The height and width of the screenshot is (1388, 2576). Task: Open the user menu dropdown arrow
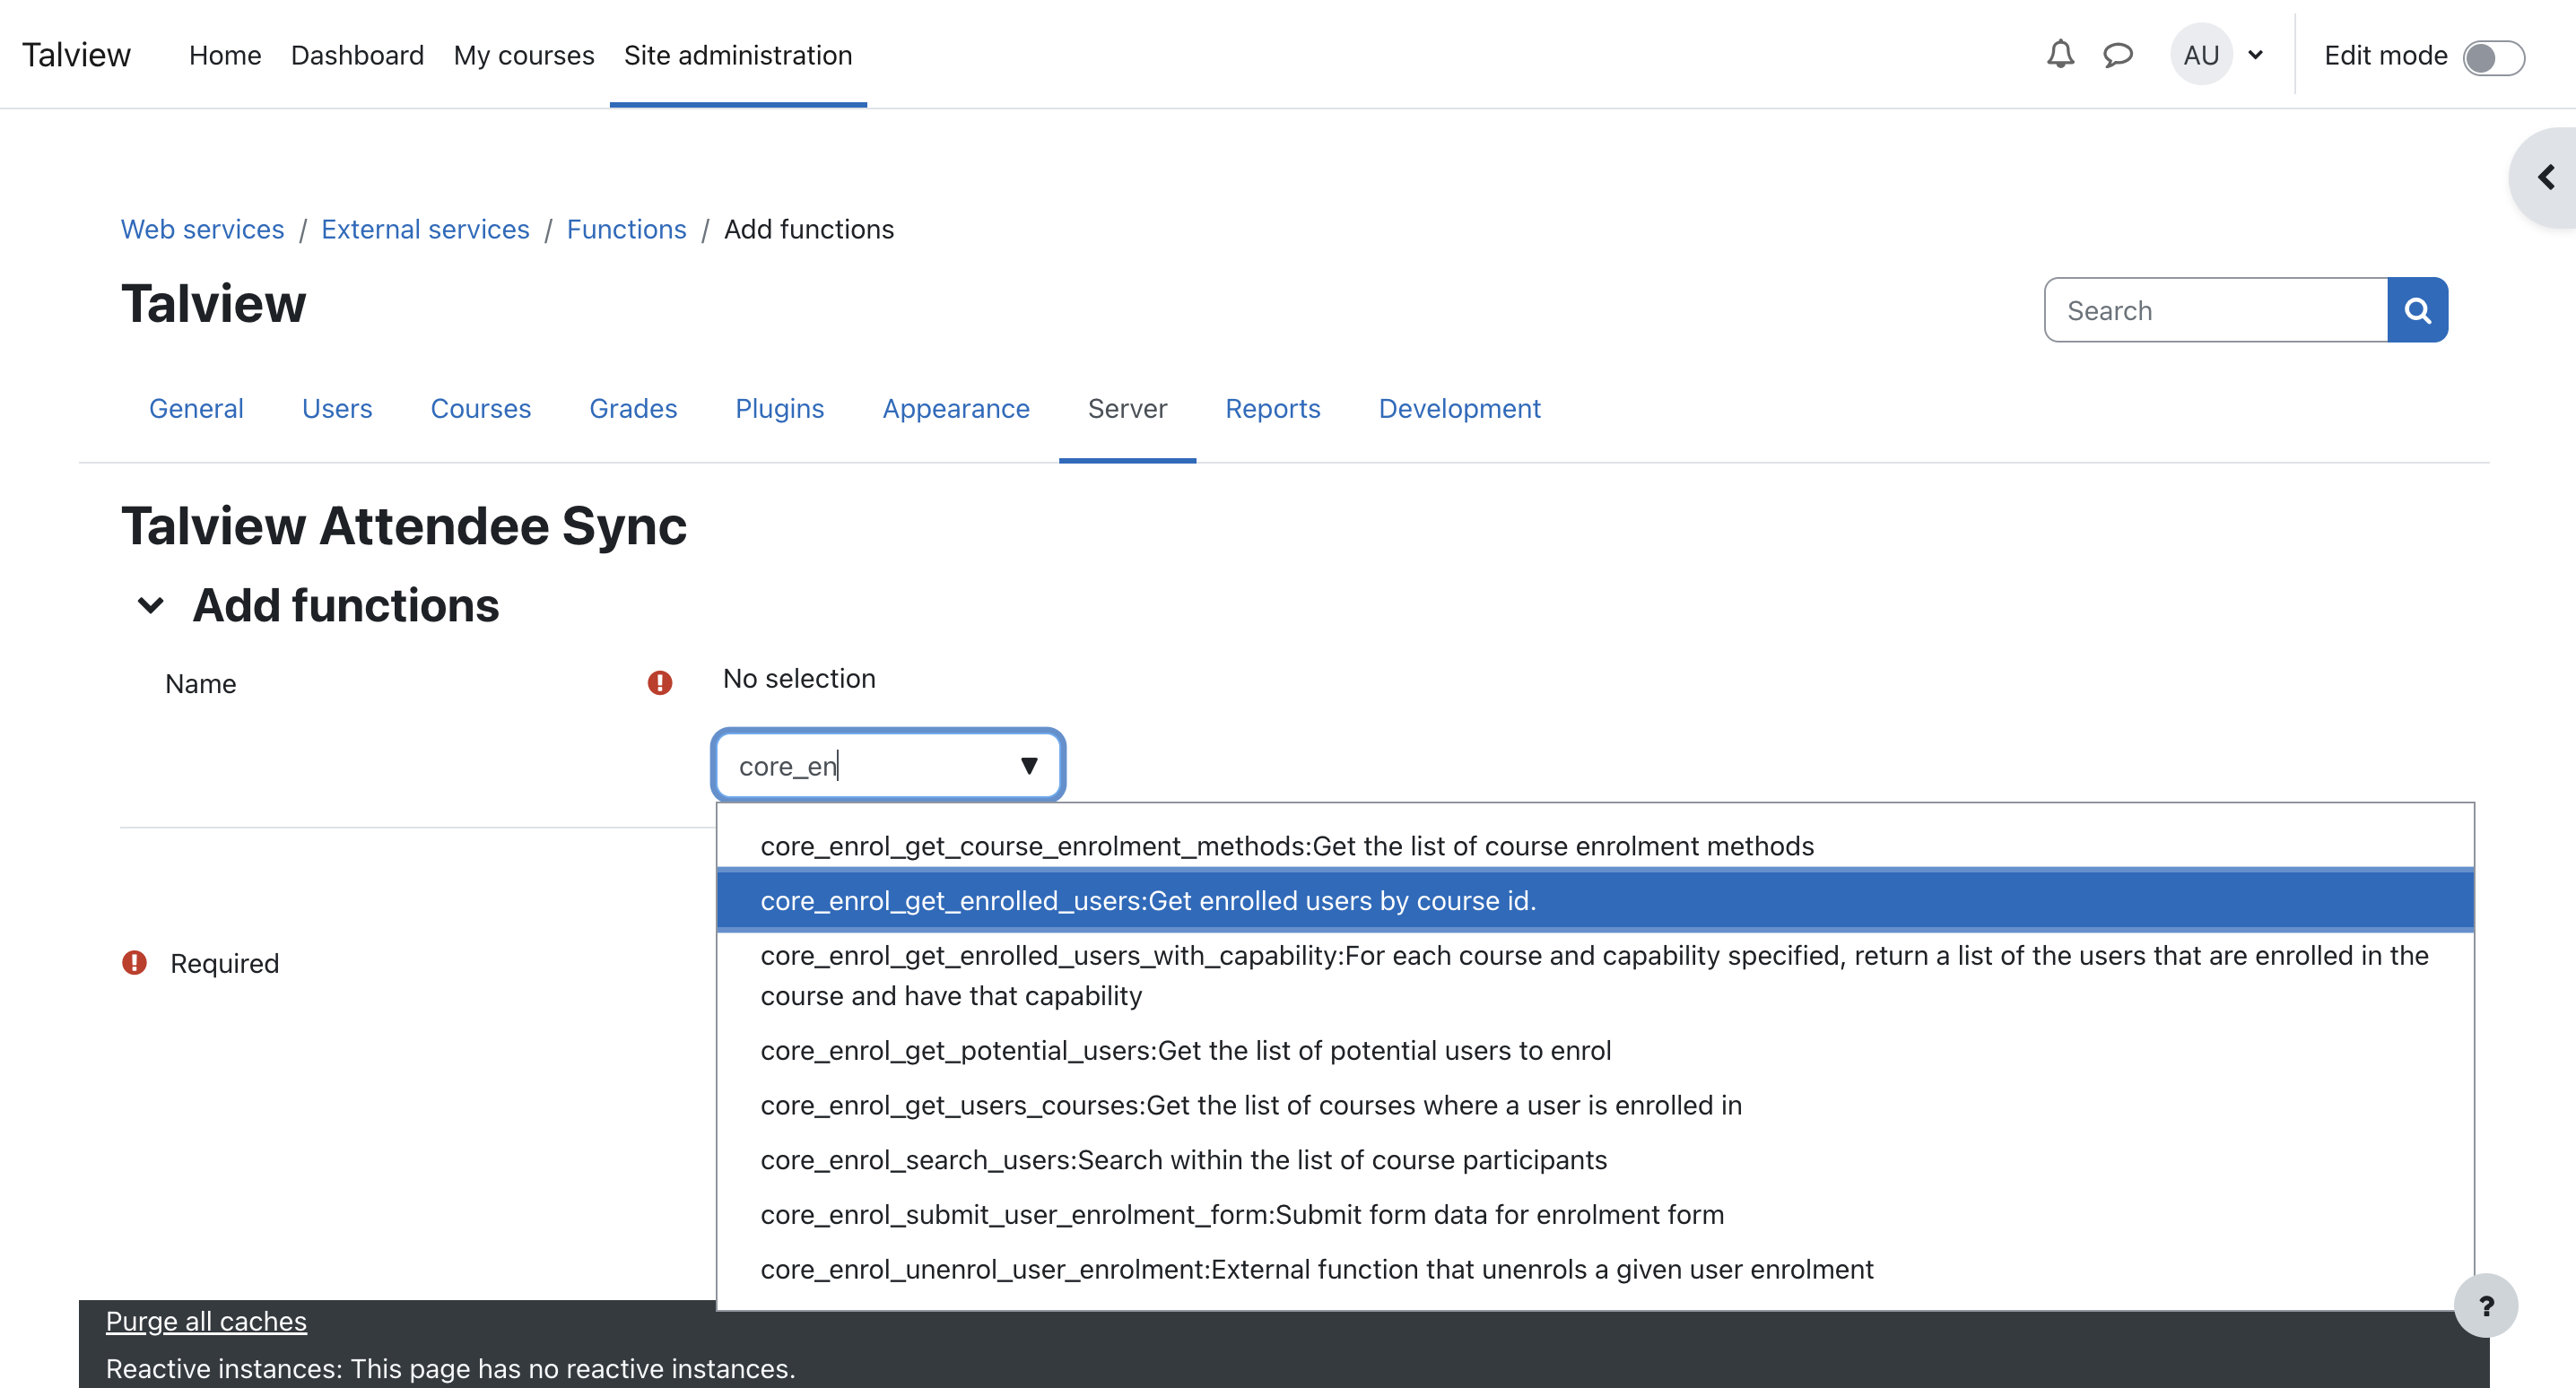point(2256,55)
